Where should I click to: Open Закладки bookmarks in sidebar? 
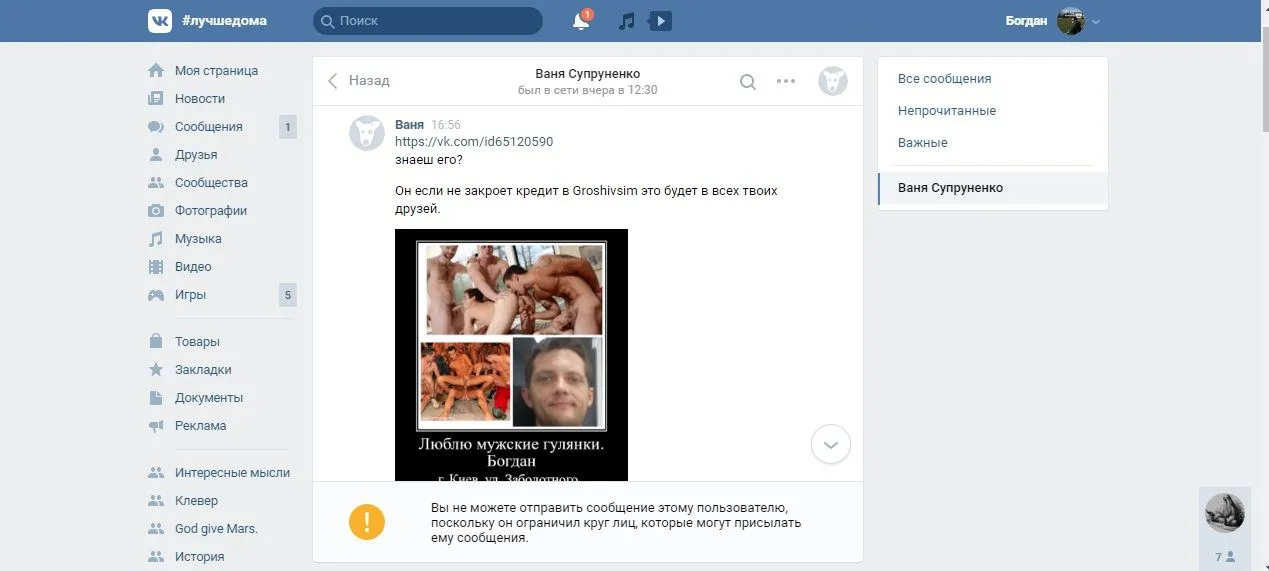point(202,369)
